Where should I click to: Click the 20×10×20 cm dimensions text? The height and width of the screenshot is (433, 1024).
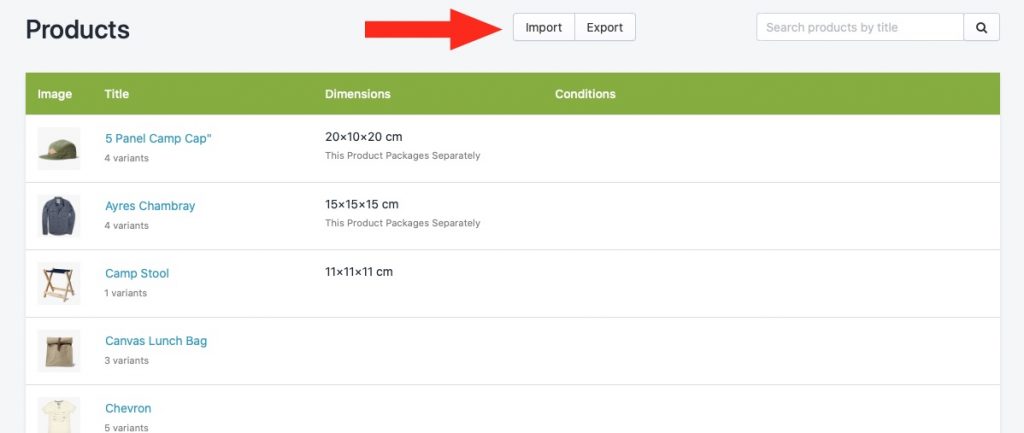364,137
